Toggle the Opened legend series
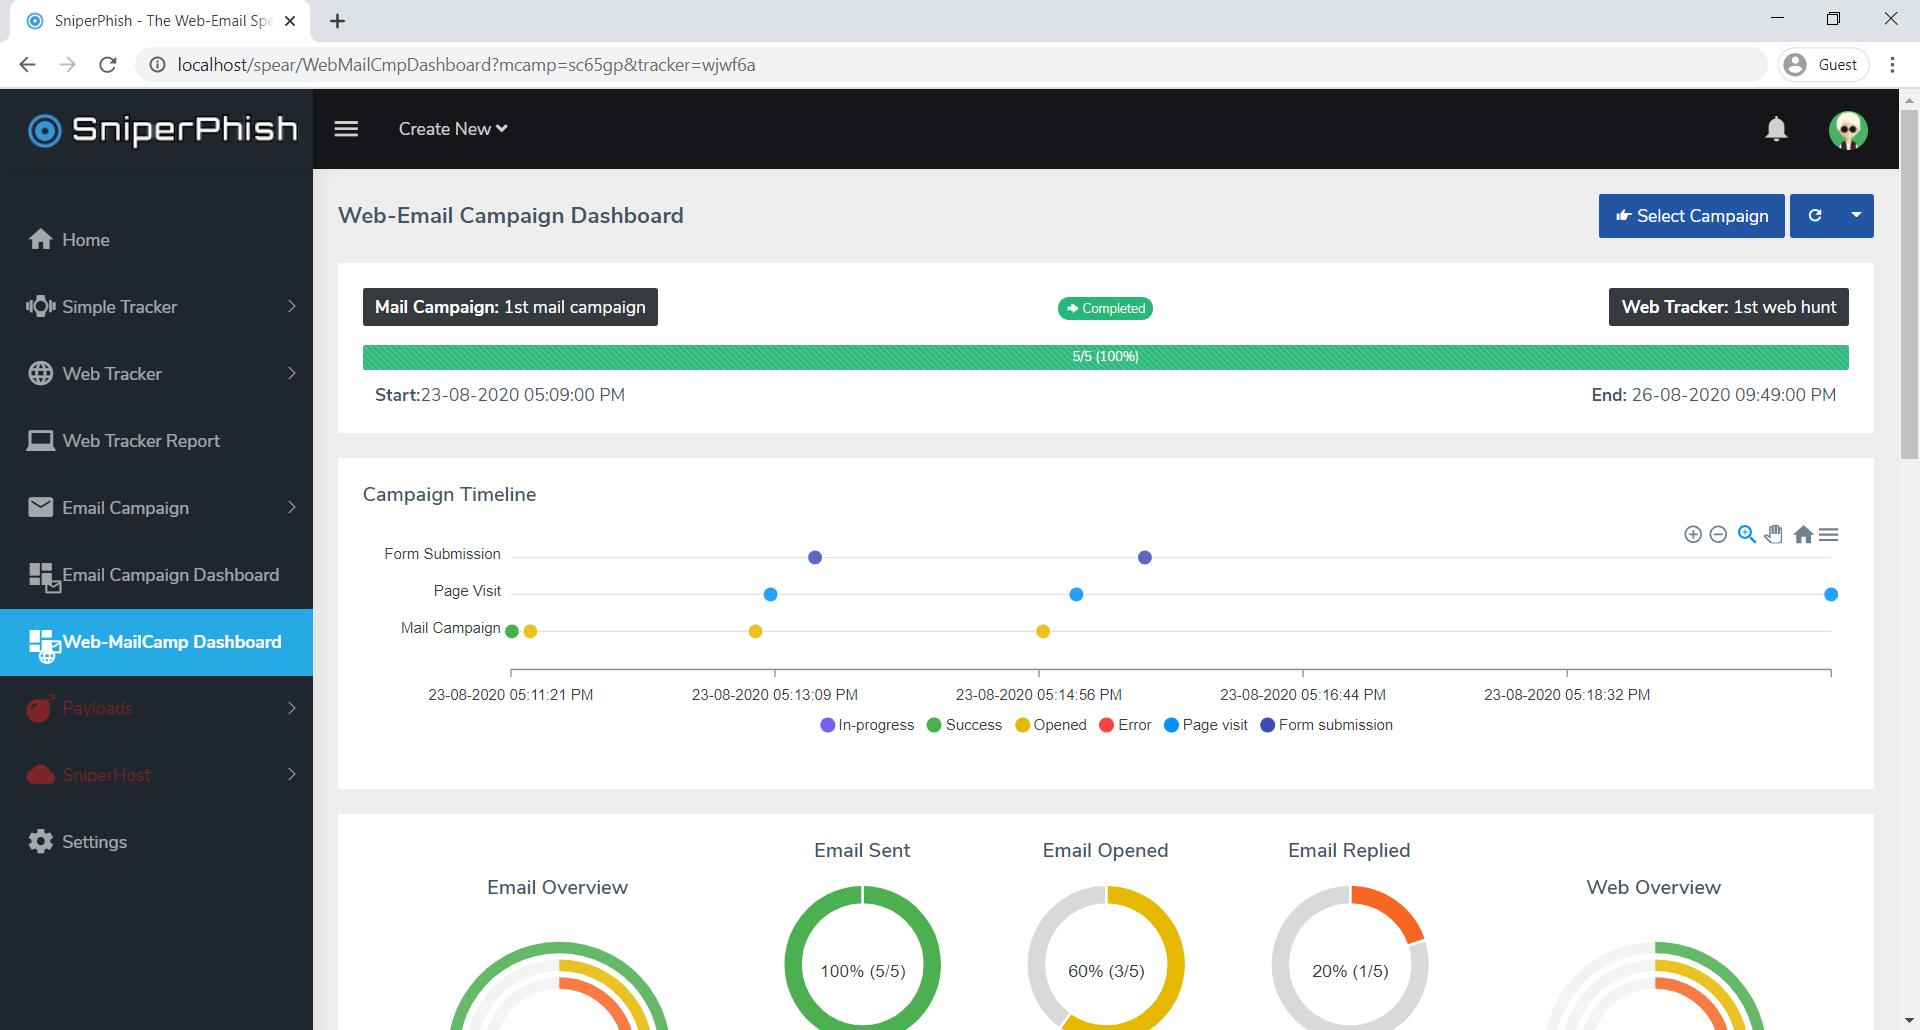Screen dimensions: 1920x1030 [1051, 725]
